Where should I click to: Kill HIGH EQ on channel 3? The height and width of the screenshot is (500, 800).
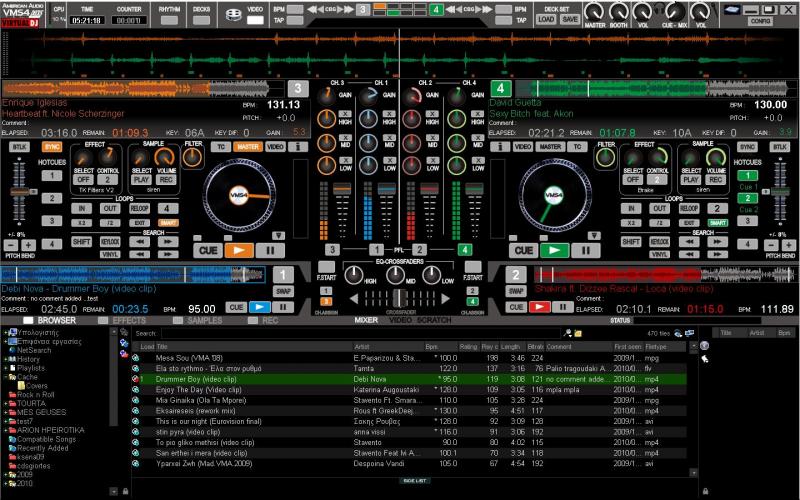point(345,114)
